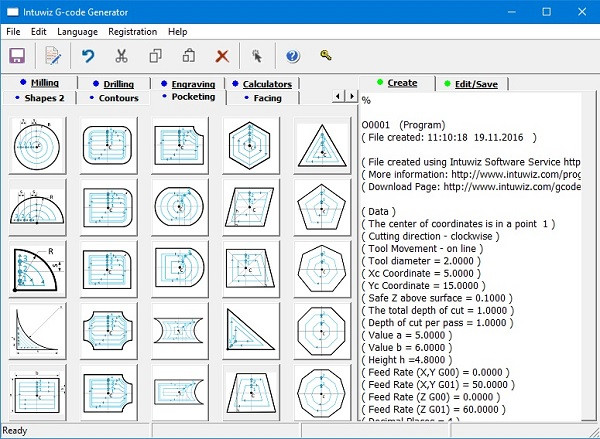Click the pointer select cursor icon
Image resolution: width=600 pixels, height=439 pixels.
coord(257,56)
